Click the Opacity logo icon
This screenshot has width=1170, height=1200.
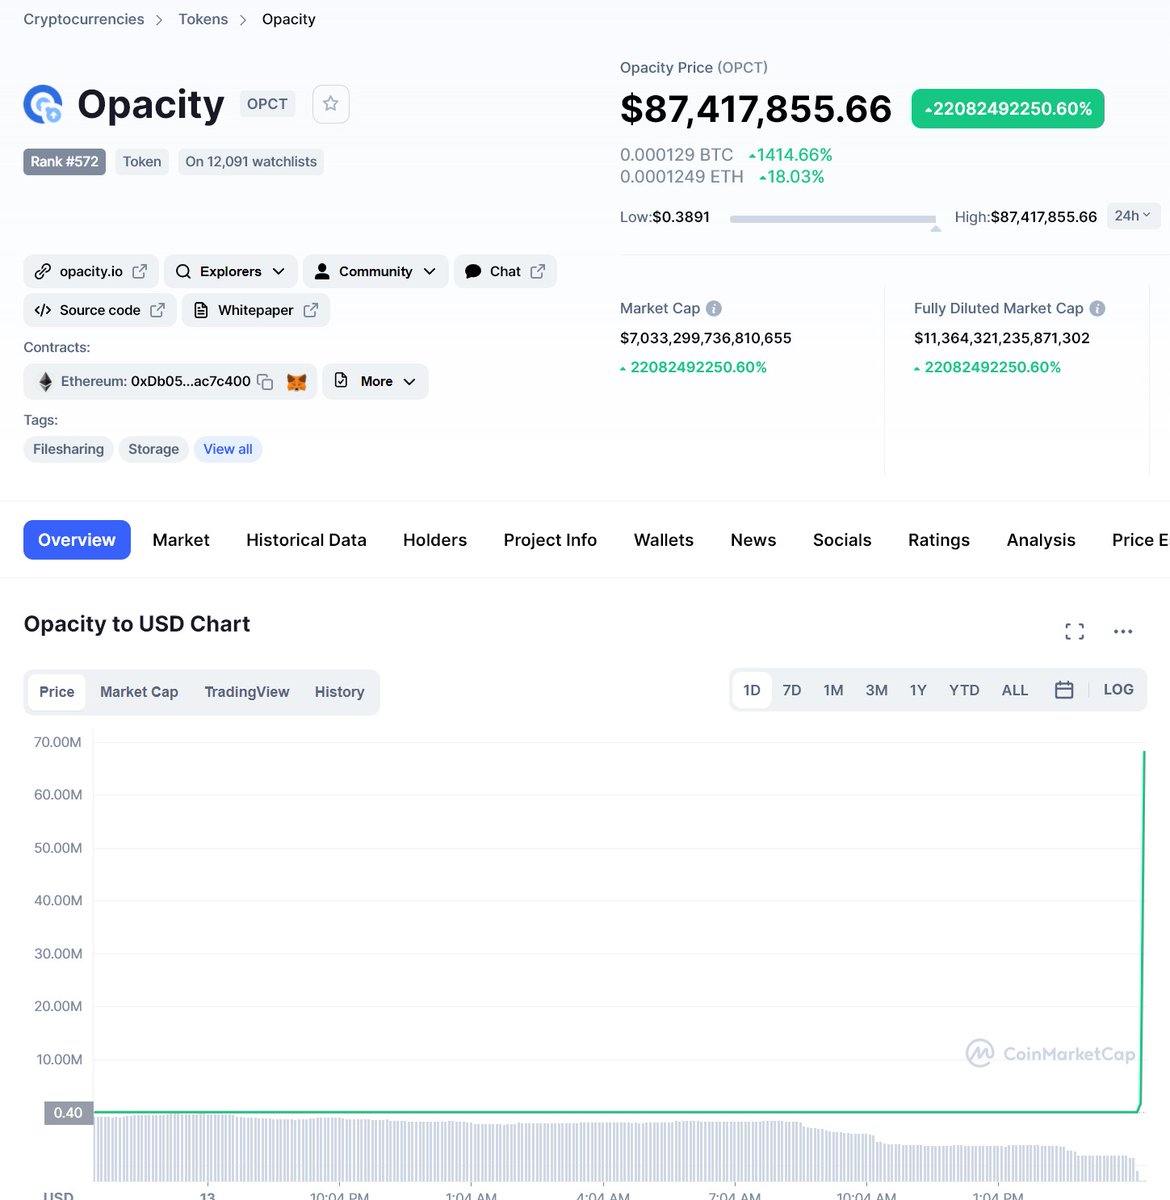click(x=43, y=104)
